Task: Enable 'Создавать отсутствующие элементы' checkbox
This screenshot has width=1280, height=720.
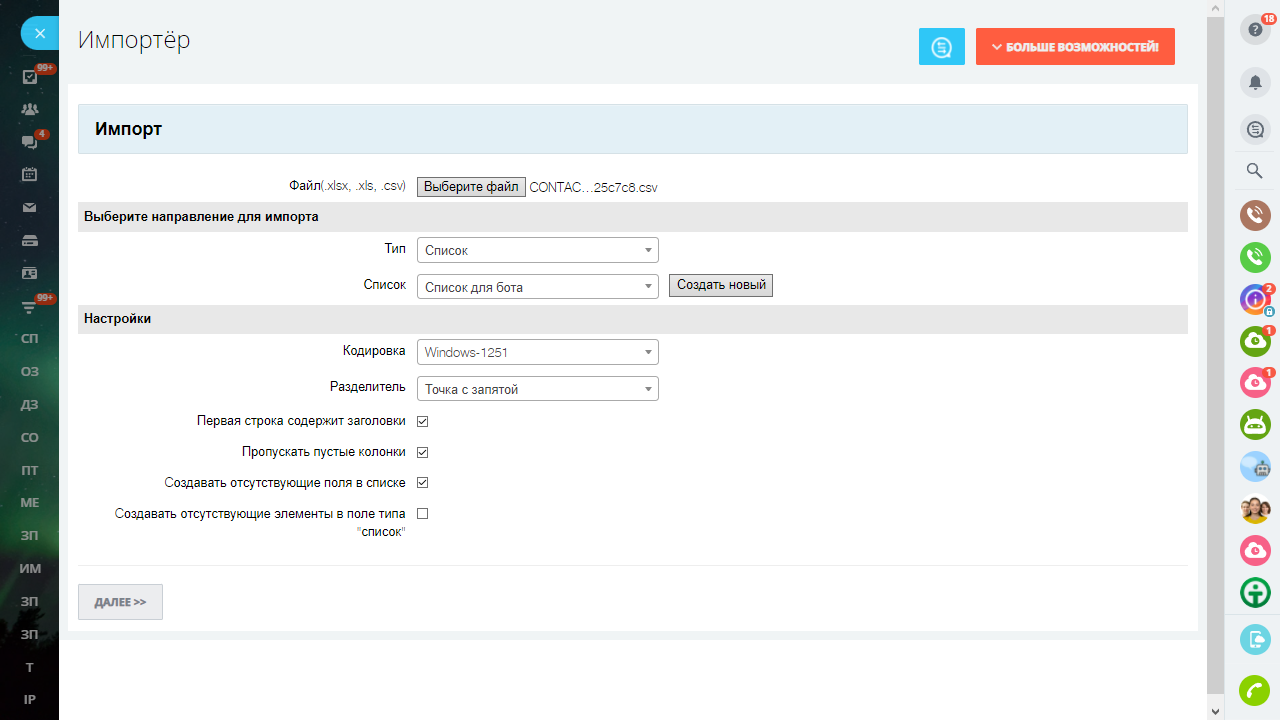Action: coord(422,513)
